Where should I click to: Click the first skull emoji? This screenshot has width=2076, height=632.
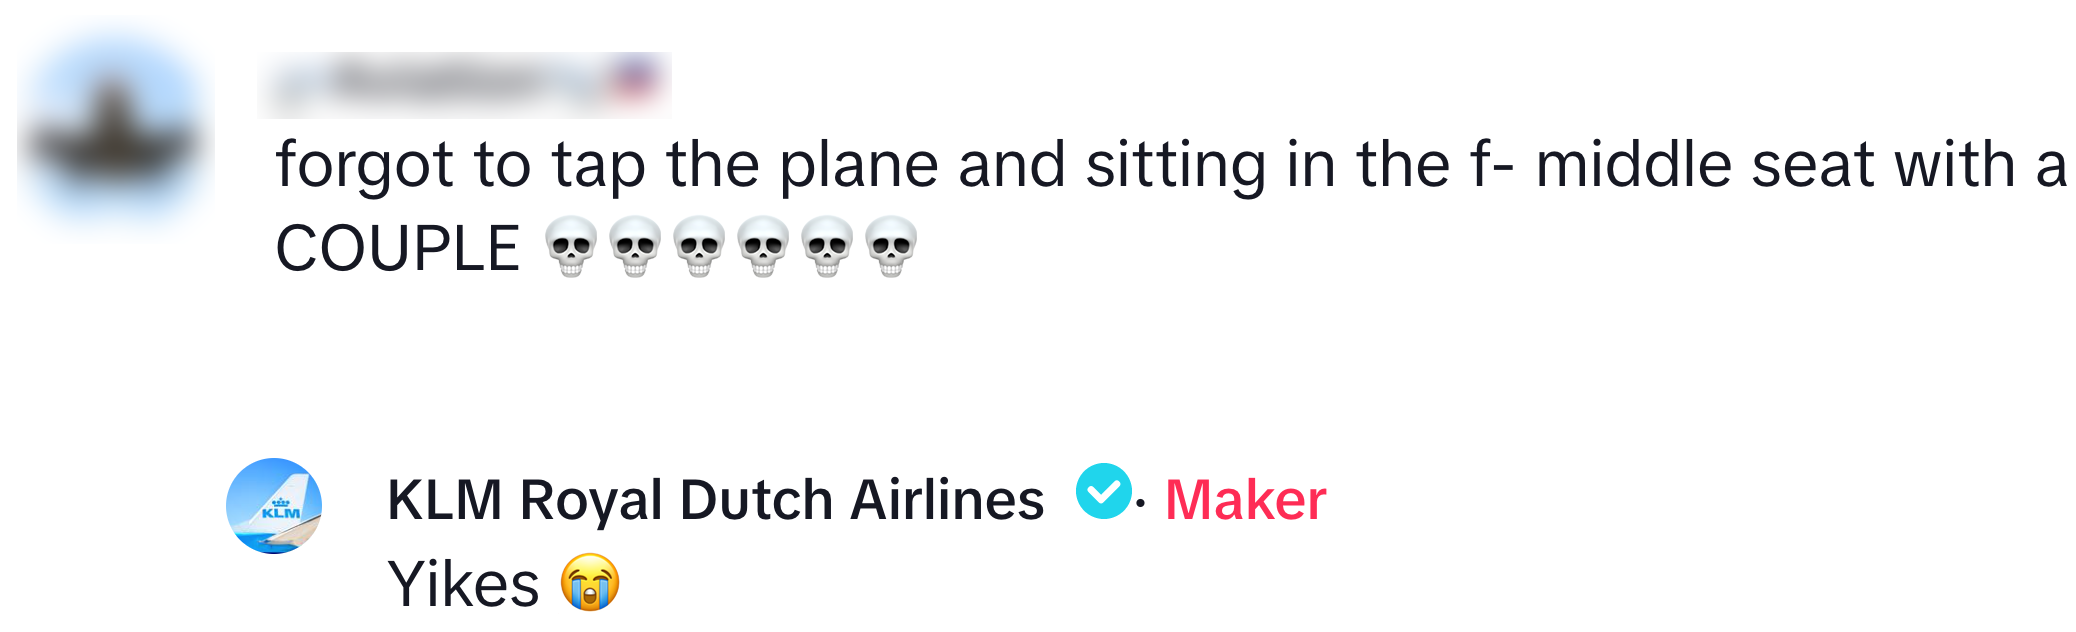click(x=571, y=247)
